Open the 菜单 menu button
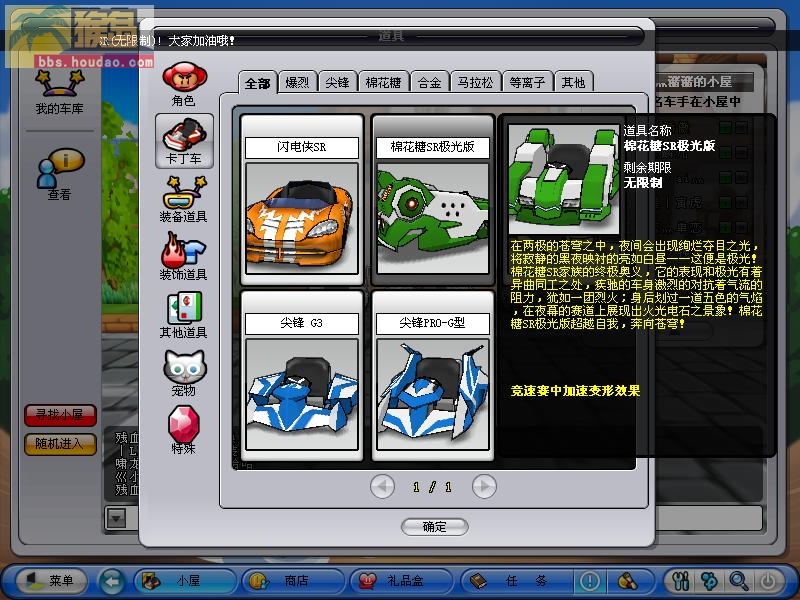800x600 pixels. [51, 581]
